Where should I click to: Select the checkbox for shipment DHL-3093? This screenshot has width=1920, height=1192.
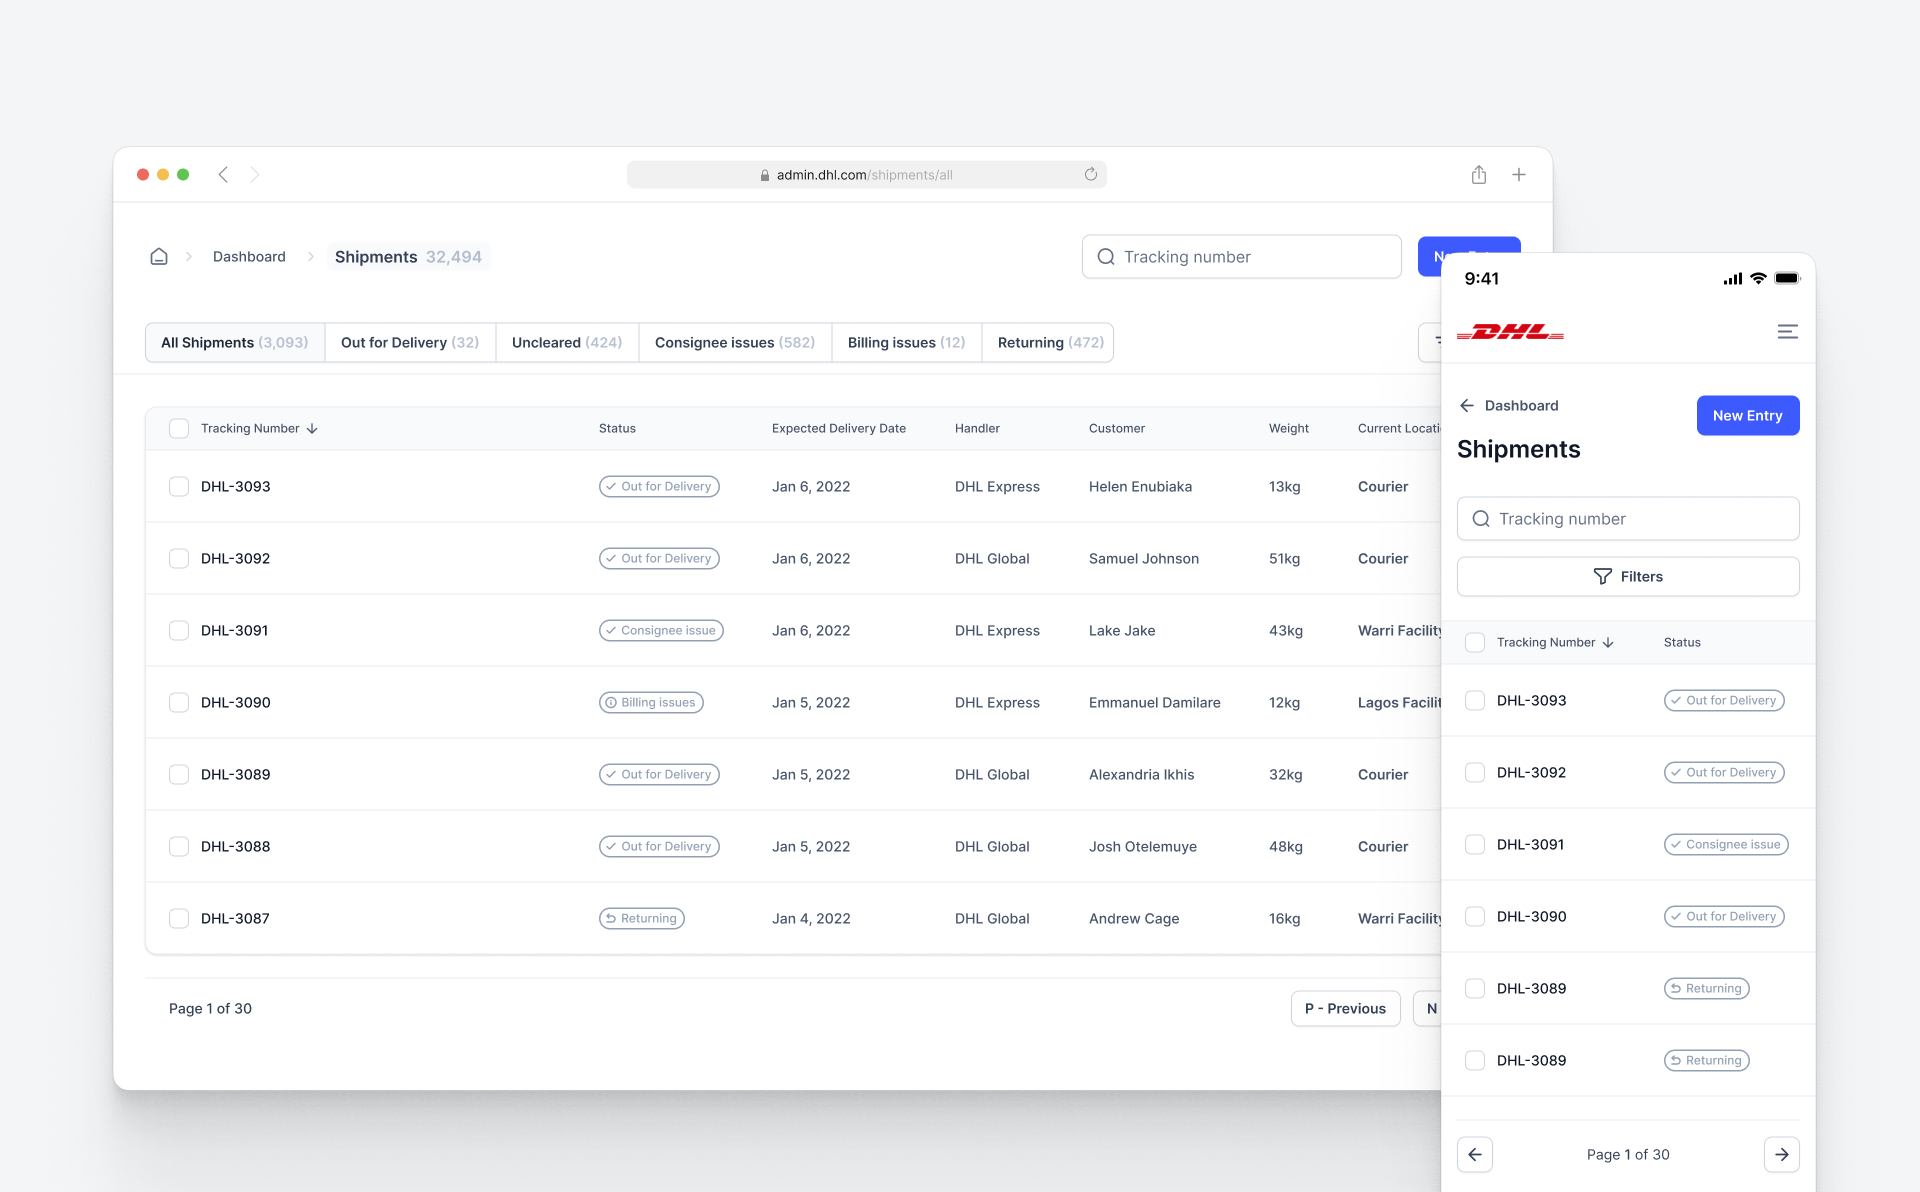pos(179,486)
